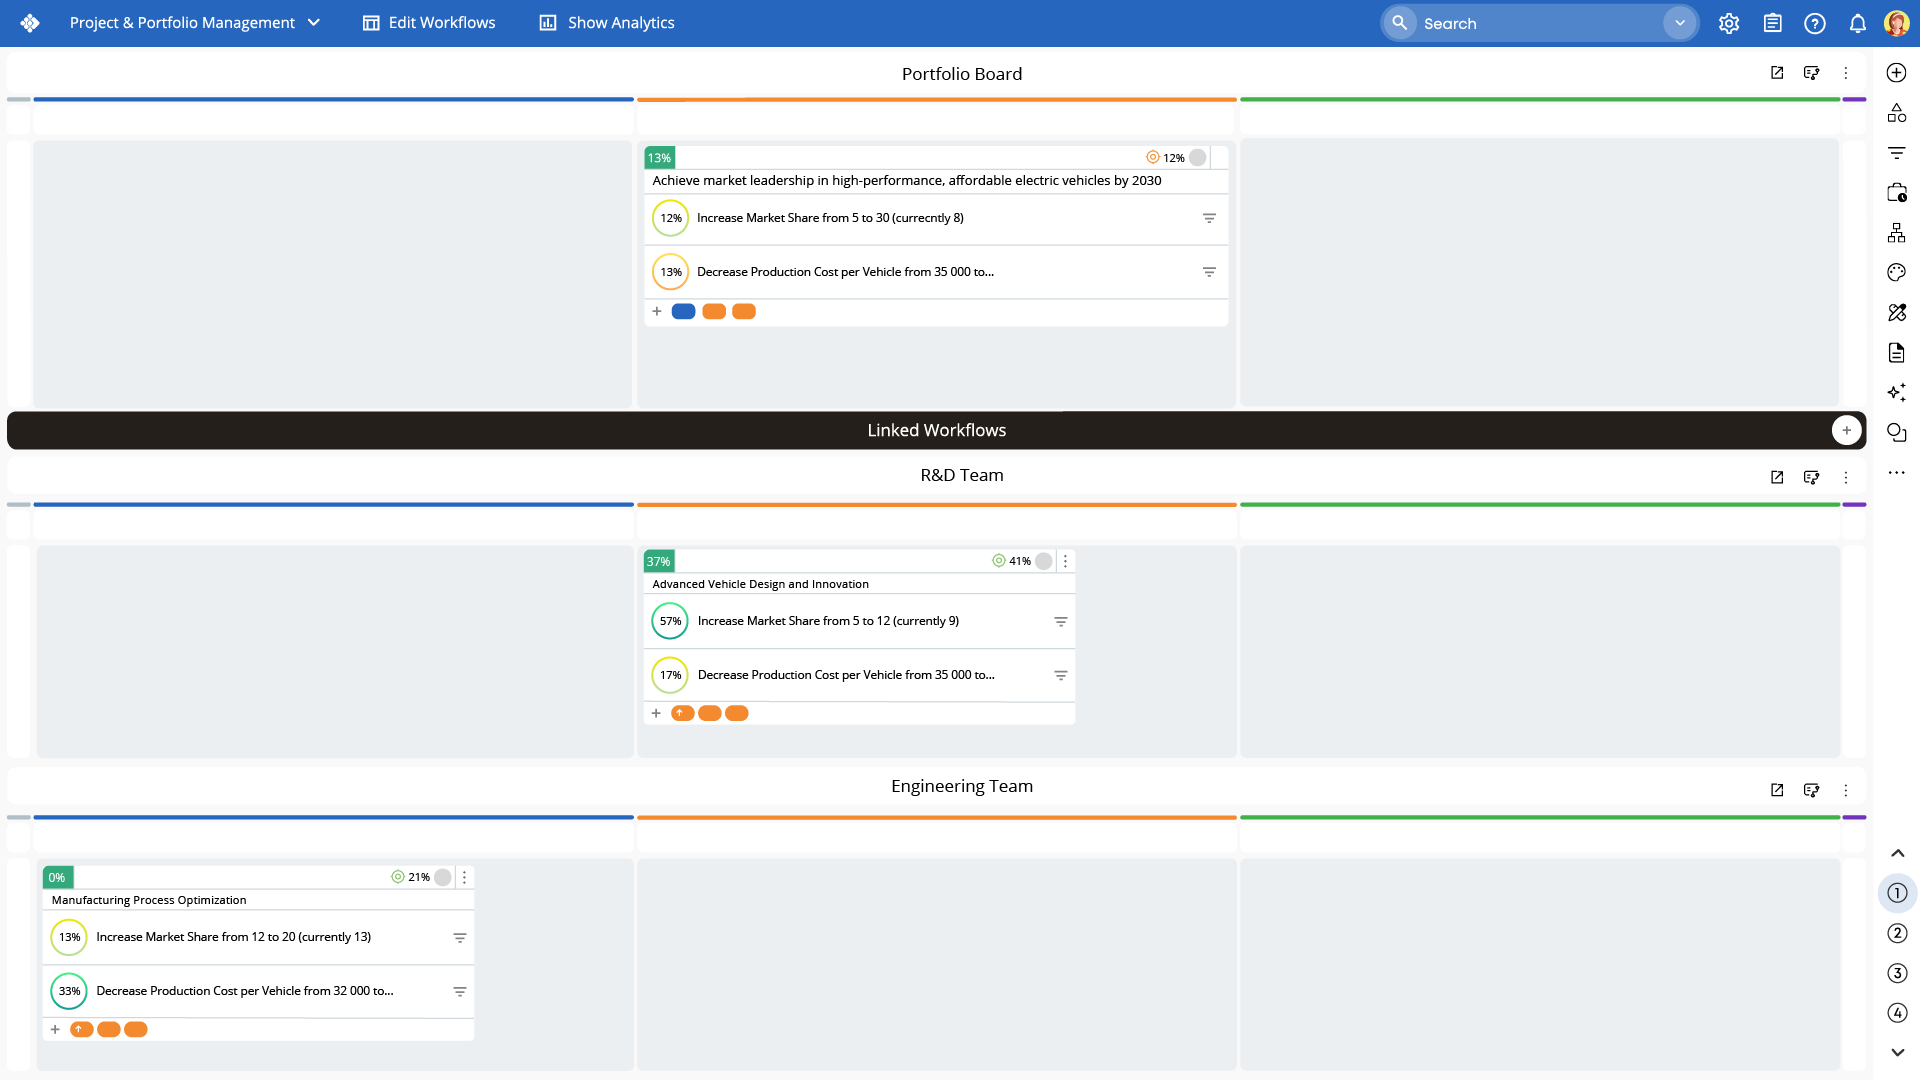The image size is (1920, 1080).
Task: Expand the Project & Portfolio Management dropdown
Action: [314, 22]
